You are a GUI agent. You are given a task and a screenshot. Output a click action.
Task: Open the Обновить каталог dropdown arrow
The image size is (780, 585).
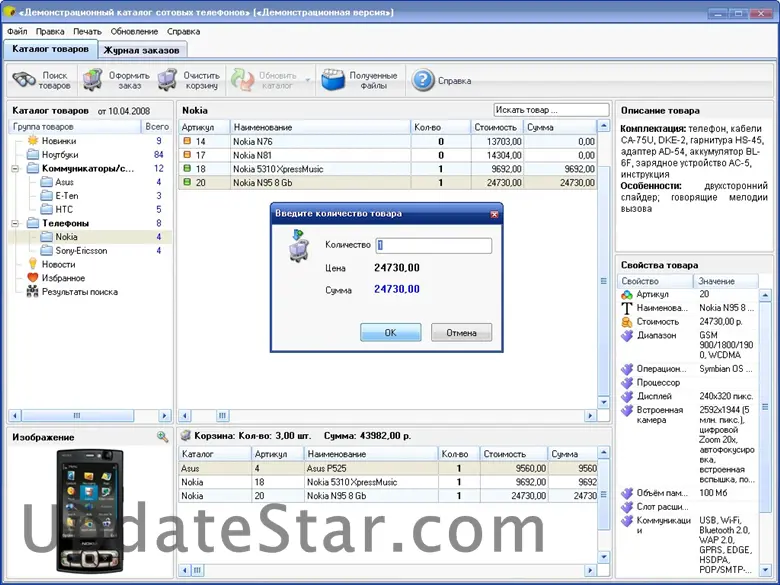(x=308, y=80)
